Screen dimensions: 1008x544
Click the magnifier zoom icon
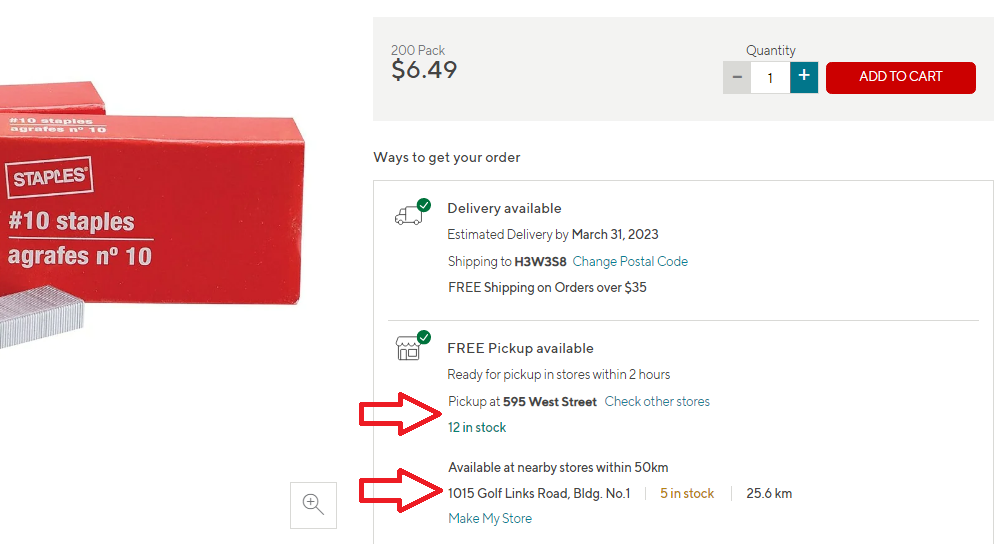coord(313,505)
